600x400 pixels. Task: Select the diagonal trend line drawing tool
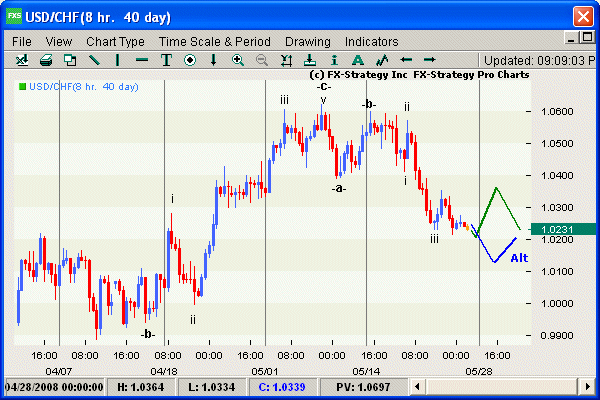pos(94,60)
